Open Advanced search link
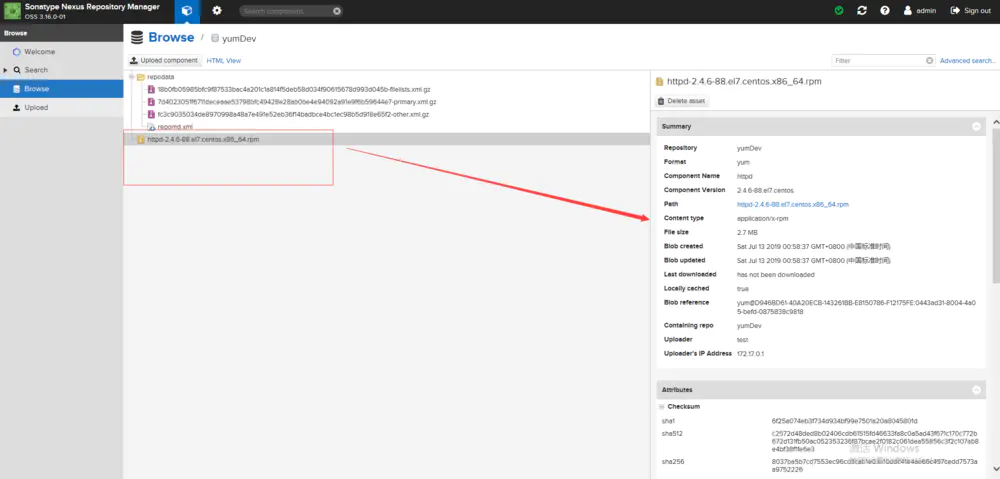 pos(967,61)
